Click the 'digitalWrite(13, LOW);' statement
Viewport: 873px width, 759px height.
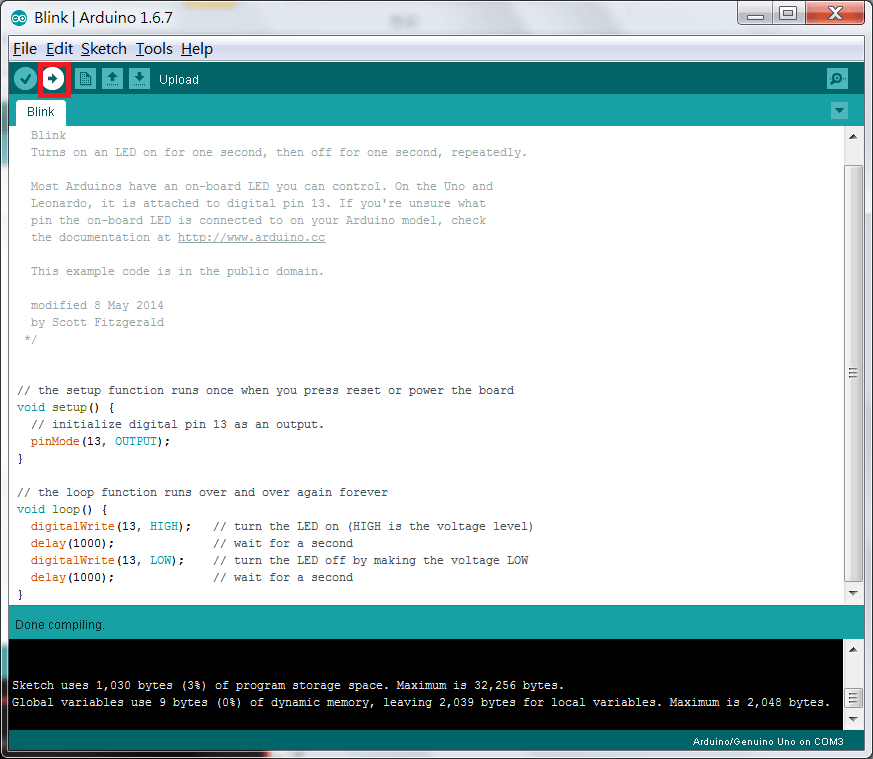107,561
